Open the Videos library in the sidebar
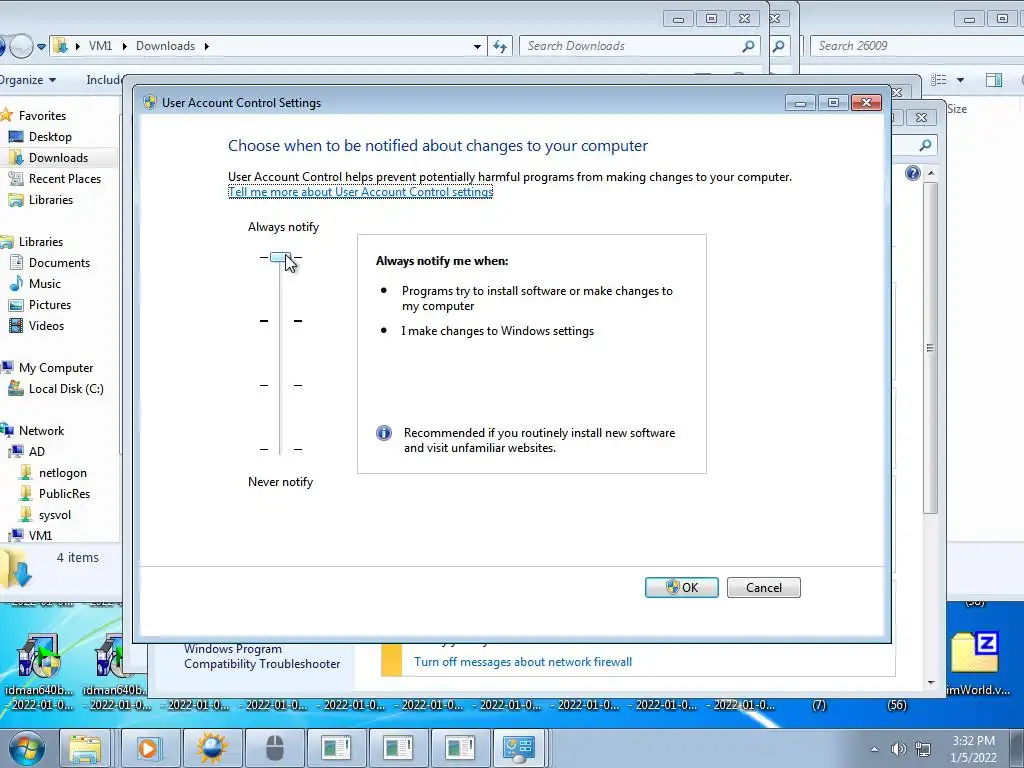This screenshot has width=1024, height=768. (x=46, y=325)
